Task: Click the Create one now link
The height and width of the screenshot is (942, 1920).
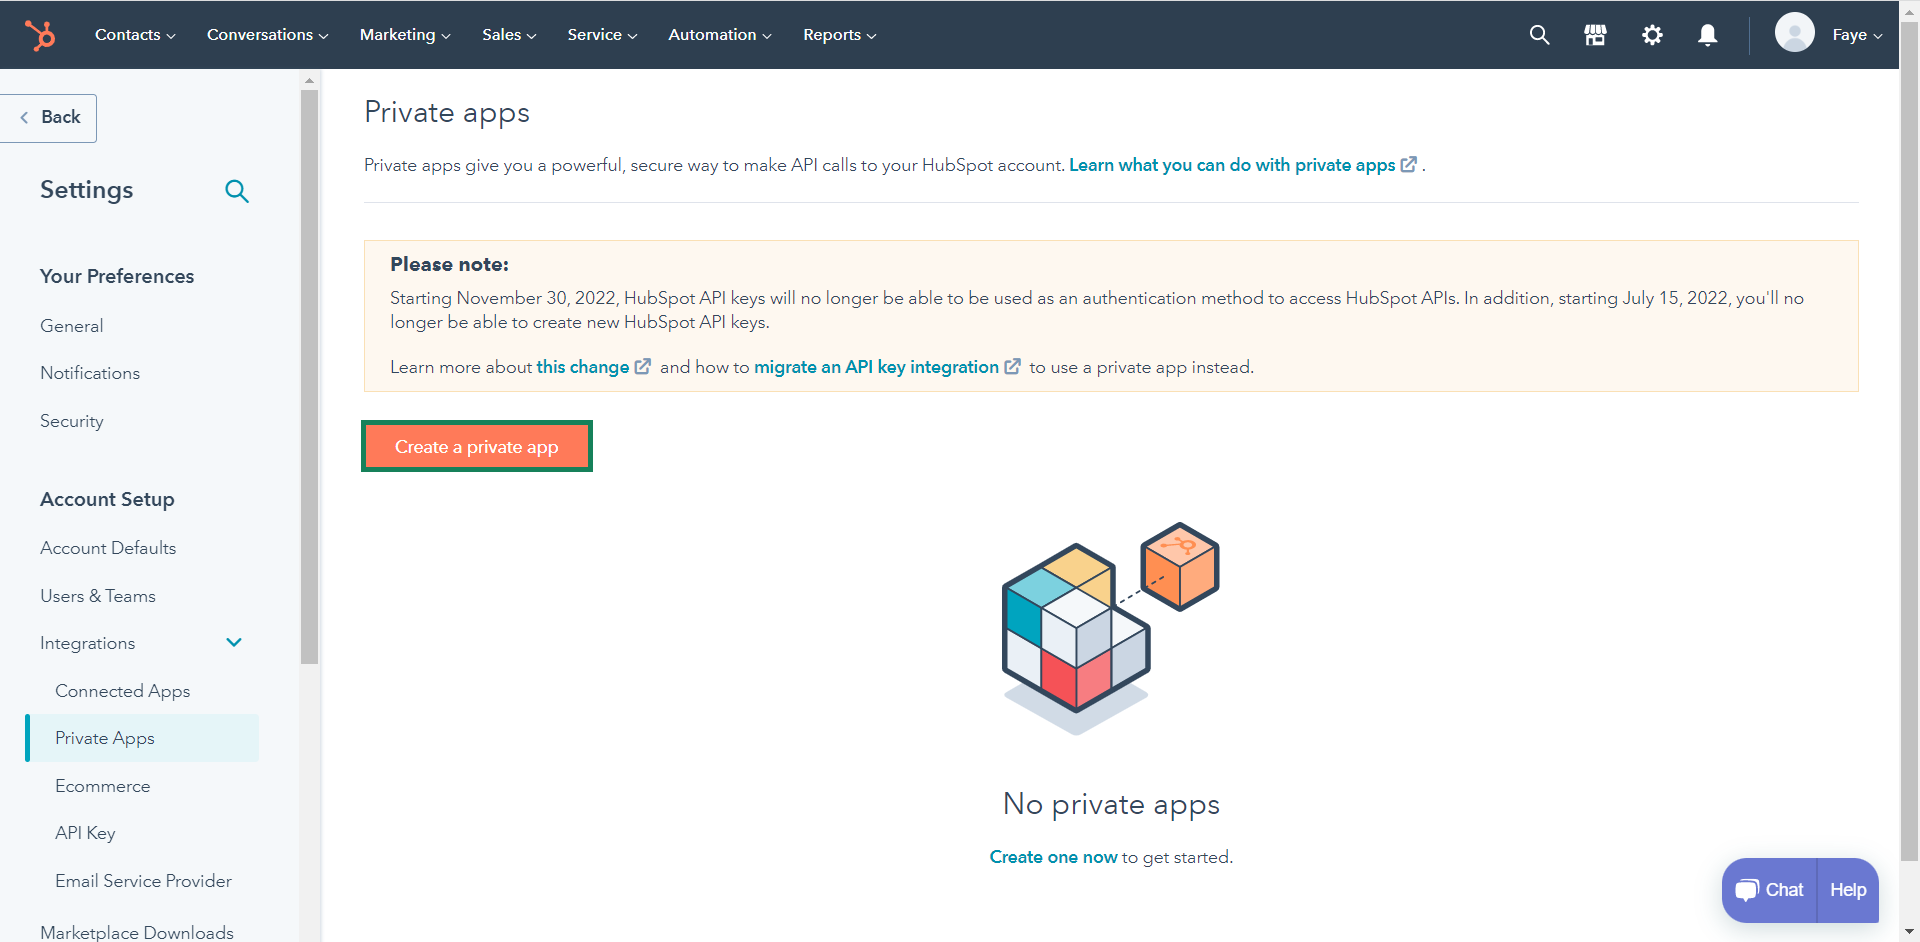Action: (1053, 857)
